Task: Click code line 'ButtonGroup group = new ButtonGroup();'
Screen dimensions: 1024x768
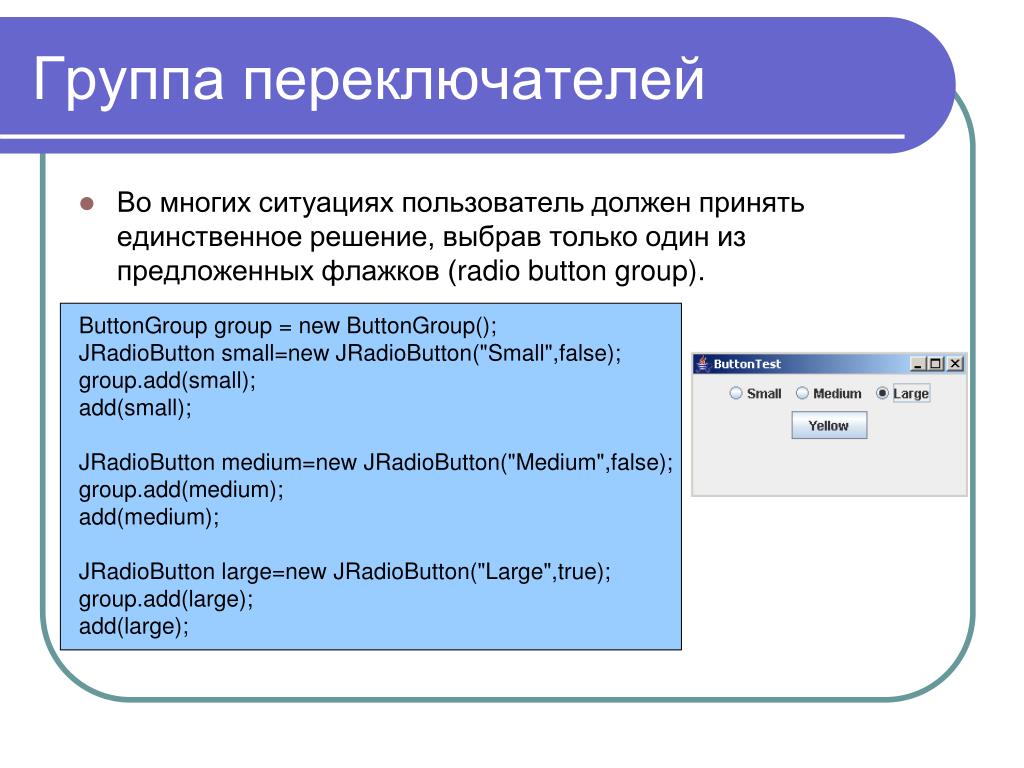Action: pyautogui.click(x=287, y=325)
